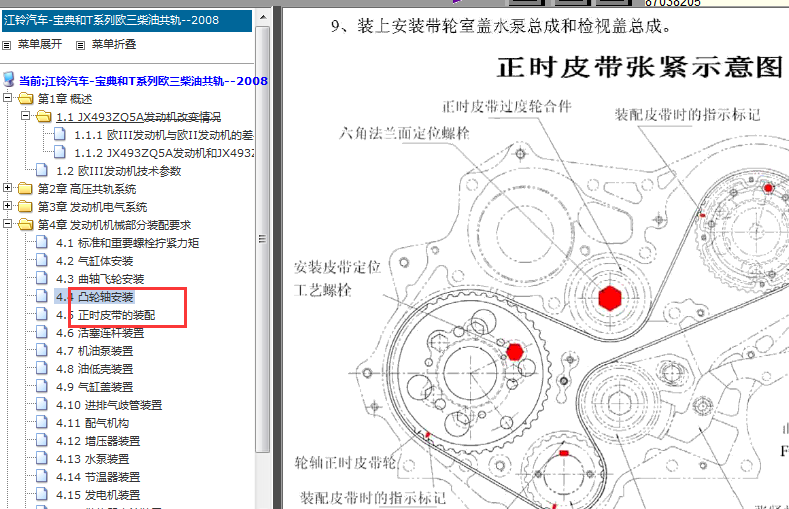Click document icon of 4.15 发电机装置

(42, 494)
